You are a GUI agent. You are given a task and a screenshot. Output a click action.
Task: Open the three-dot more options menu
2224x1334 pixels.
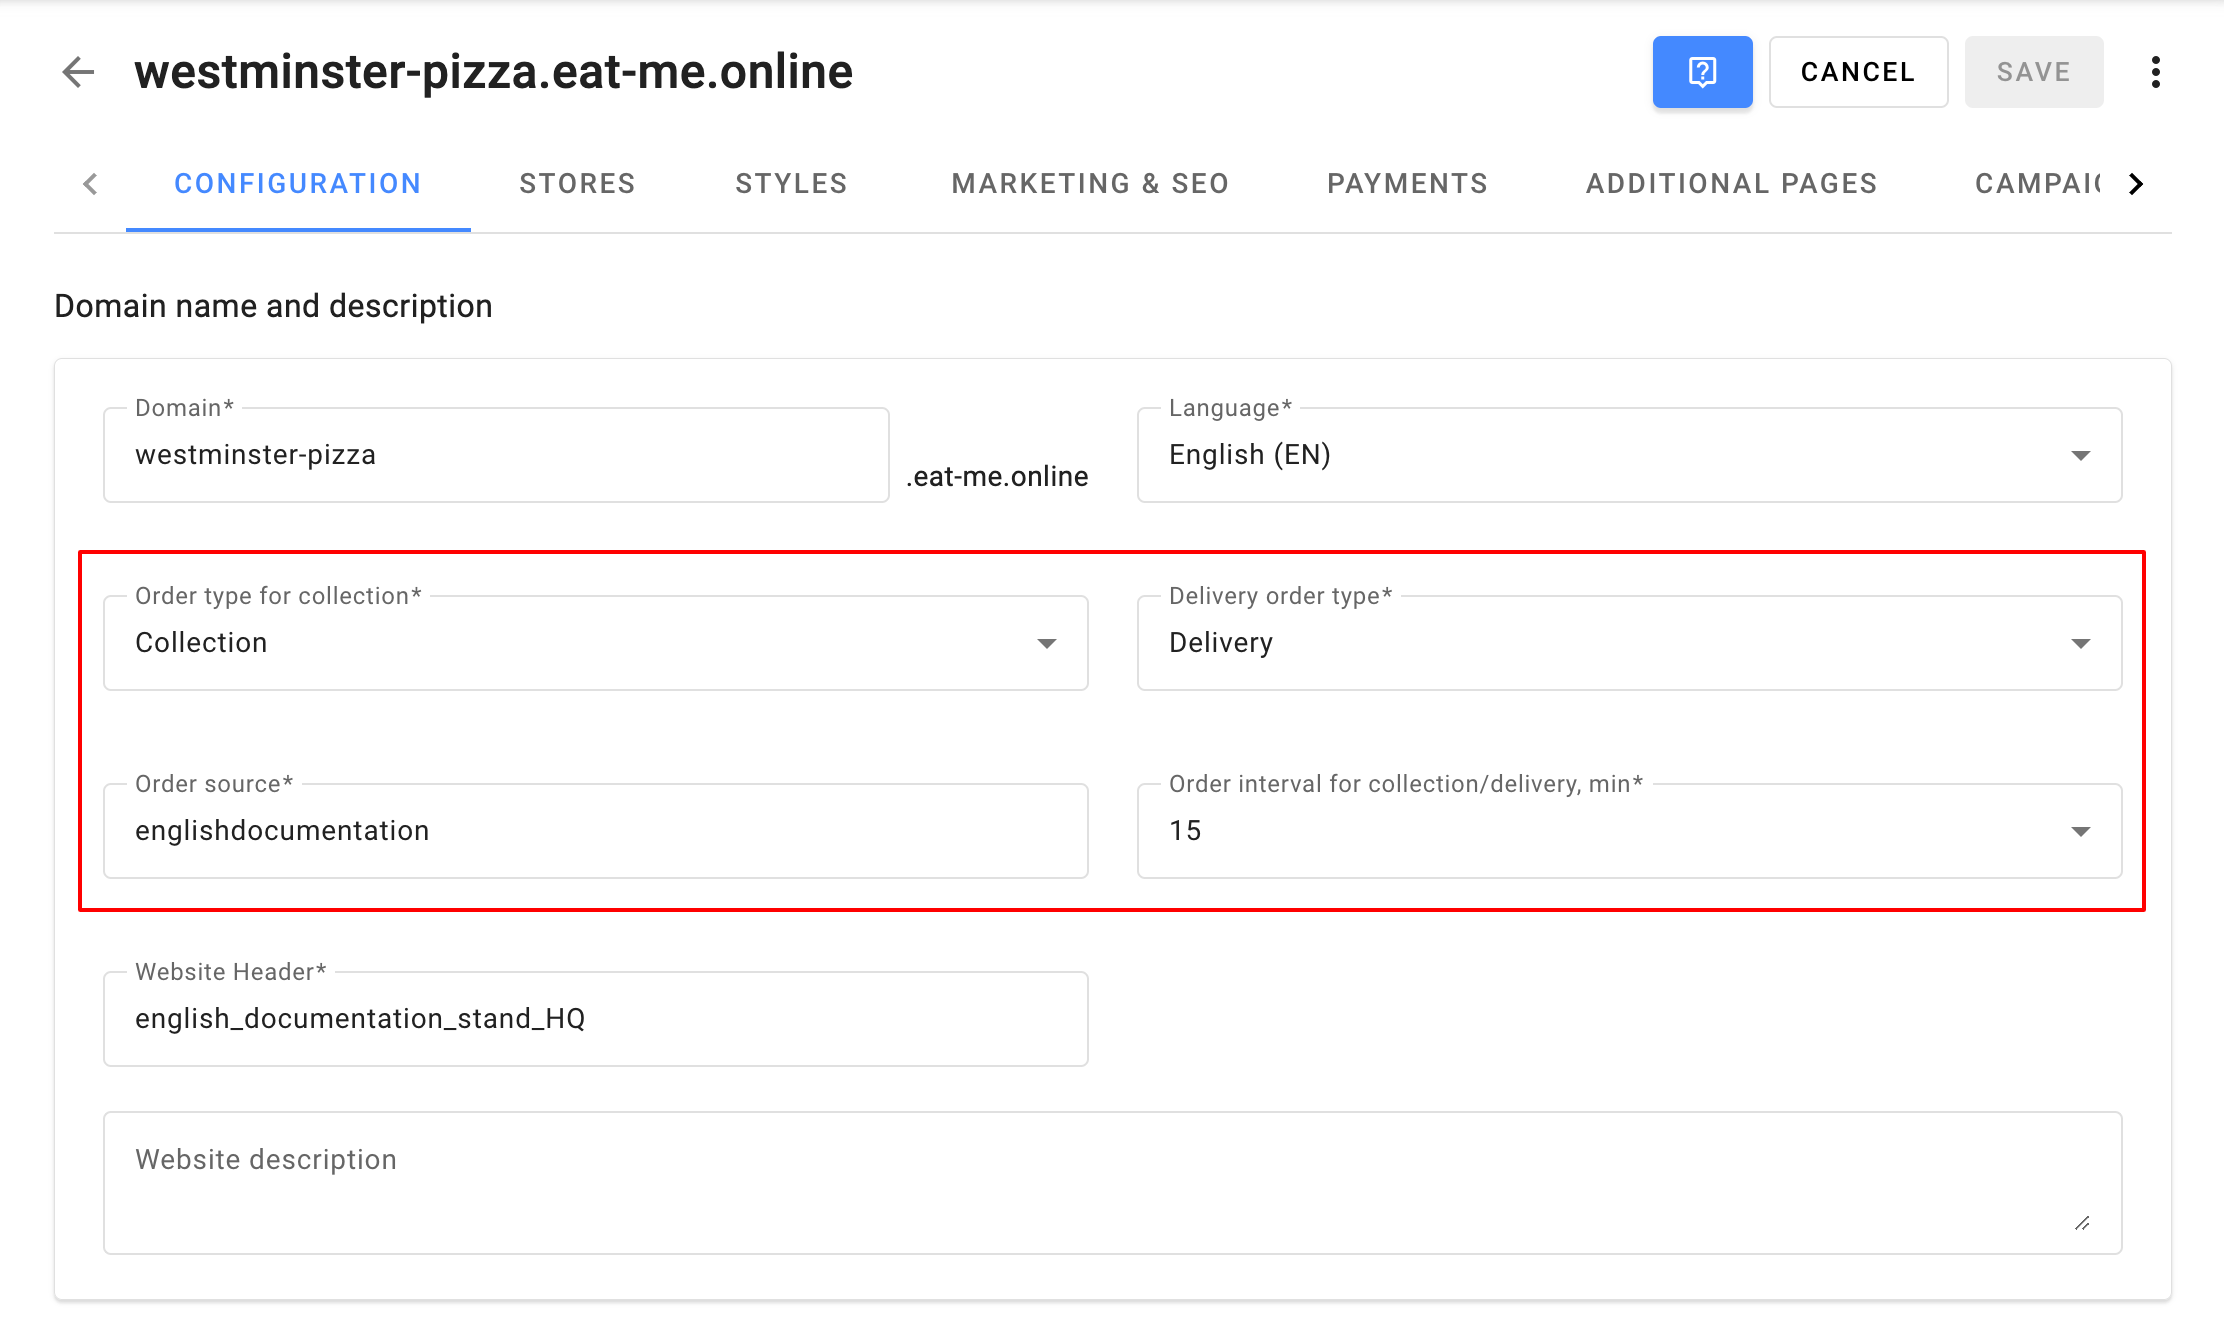2155,72
